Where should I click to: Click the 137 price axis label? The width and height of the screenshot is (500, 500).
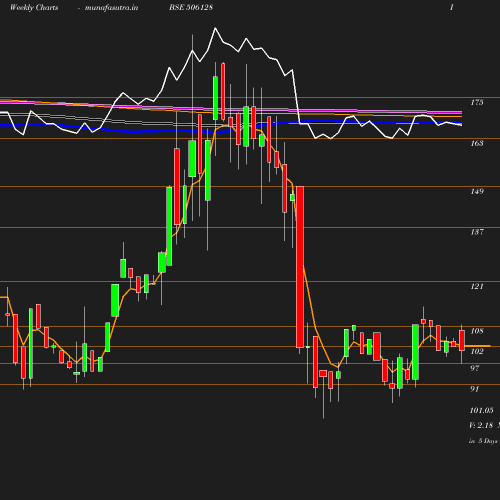[x=477, y=232]
